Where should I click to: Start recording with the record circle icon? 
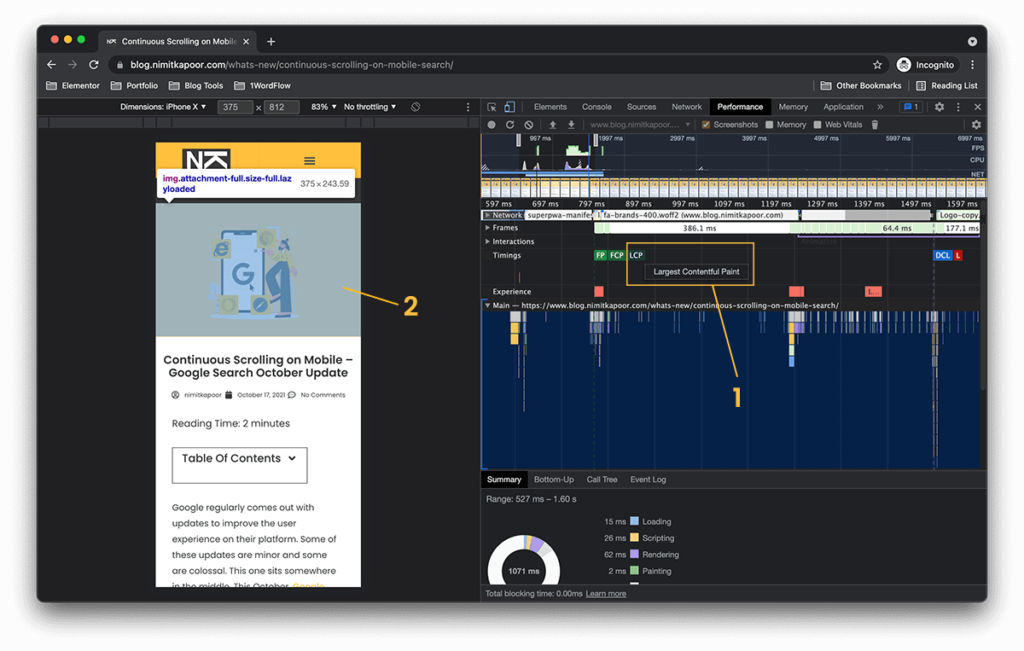click(x=492, y=125)
